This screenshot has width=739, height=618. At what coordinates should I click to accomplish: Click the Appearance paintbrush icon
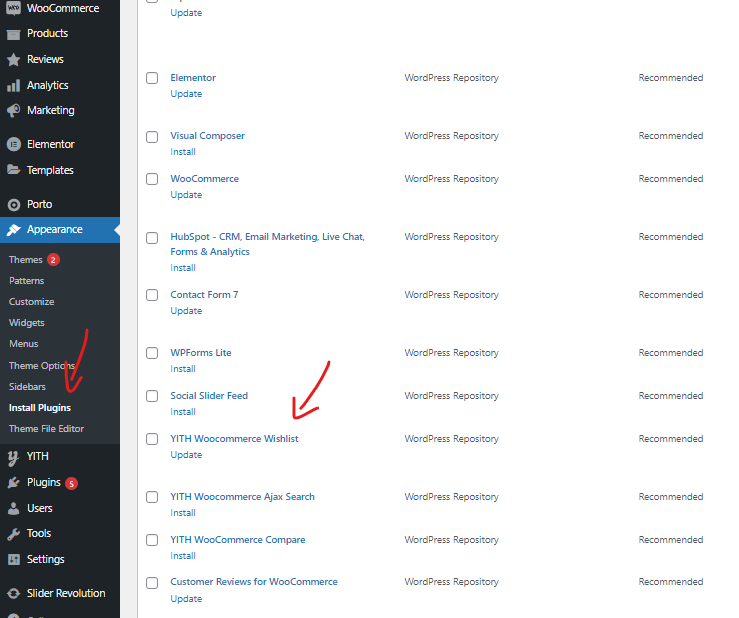coord(14,230)
